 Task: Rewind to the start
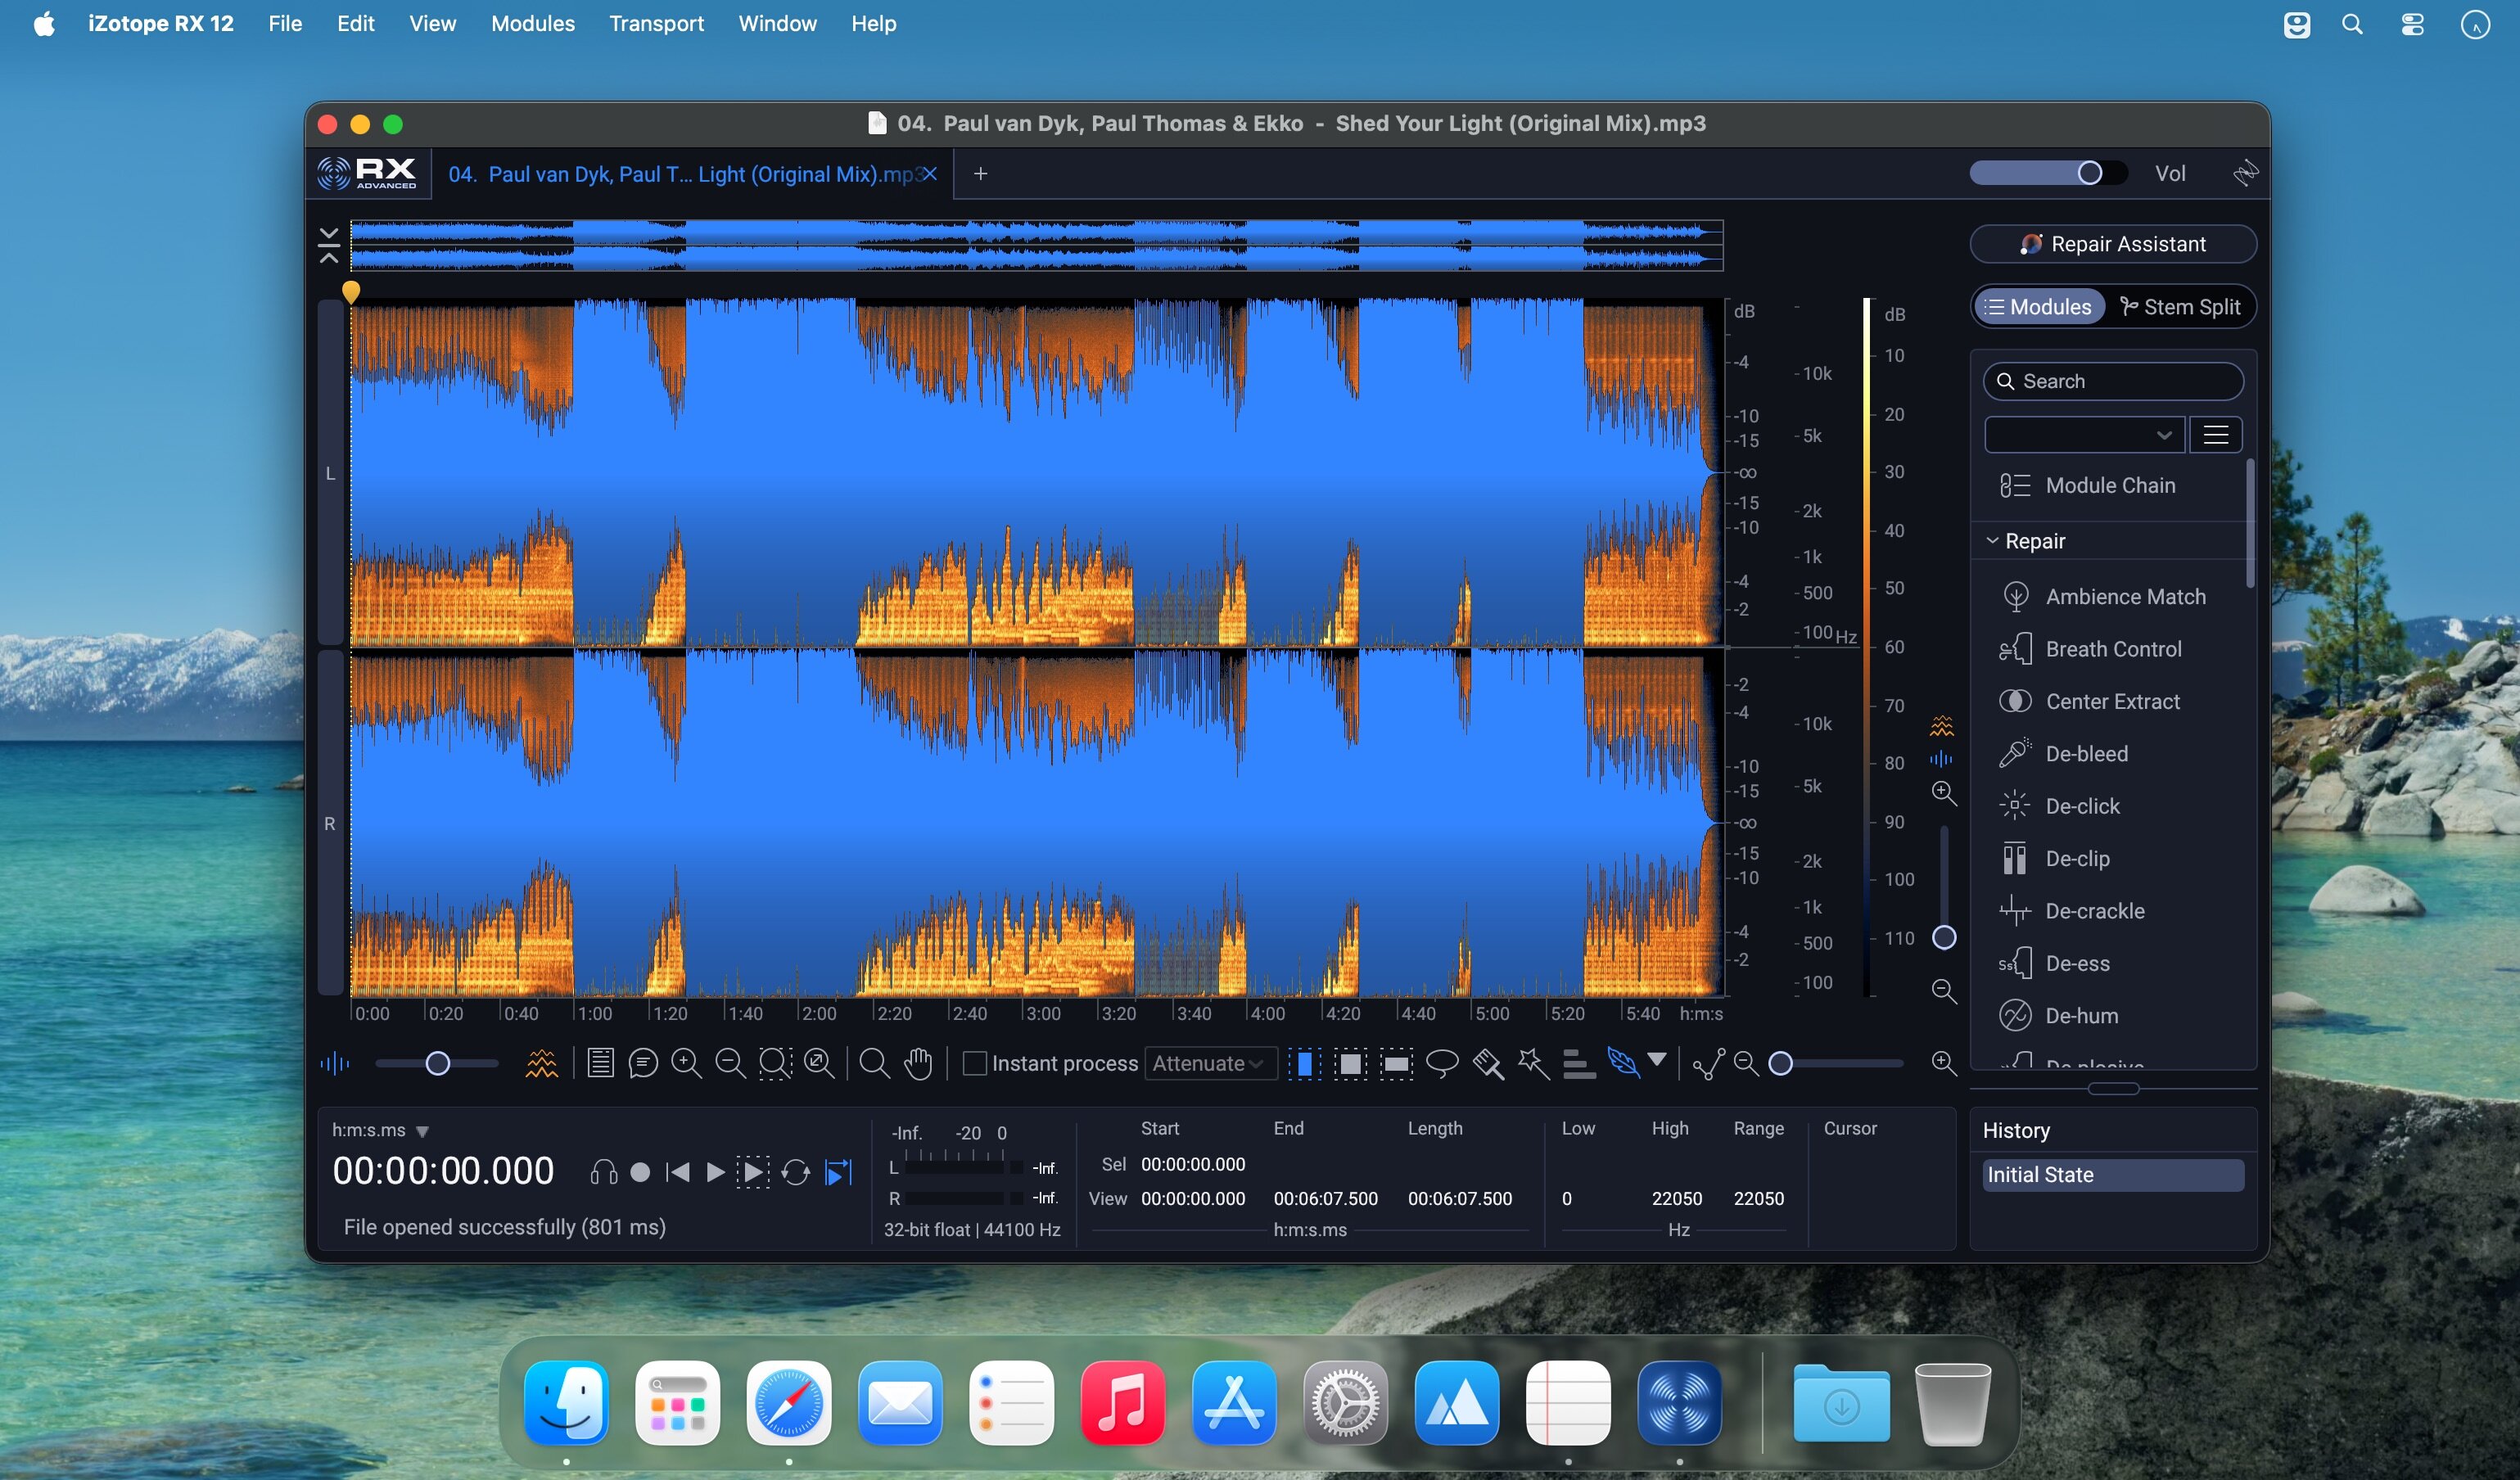click(677, 1172)
